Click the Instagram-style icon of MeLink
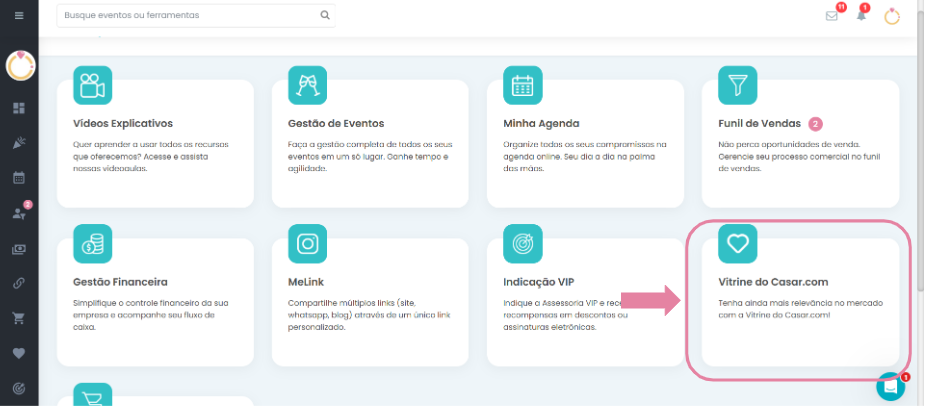This screenshot has width=925, height=408. point(307,244)
